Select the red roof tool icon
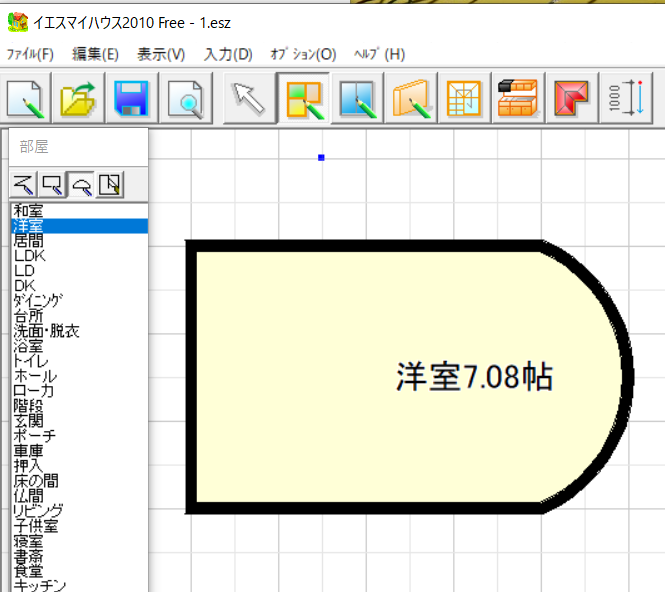The image size is (665, 592). tap(572, 98)
